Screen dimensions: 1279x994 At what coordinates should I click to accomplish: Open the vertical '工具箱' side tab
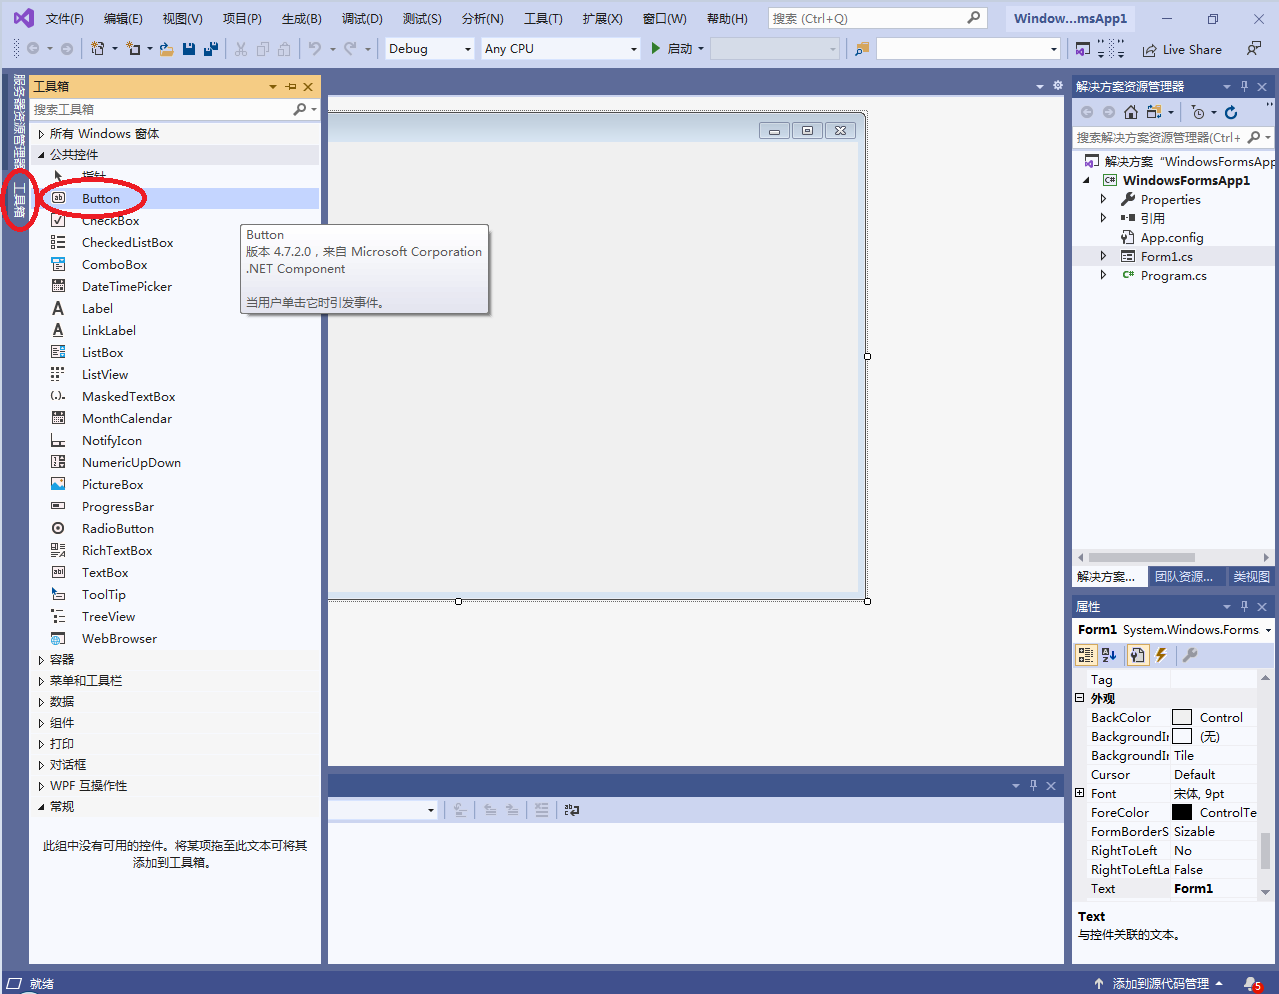[x=19, y=200]
